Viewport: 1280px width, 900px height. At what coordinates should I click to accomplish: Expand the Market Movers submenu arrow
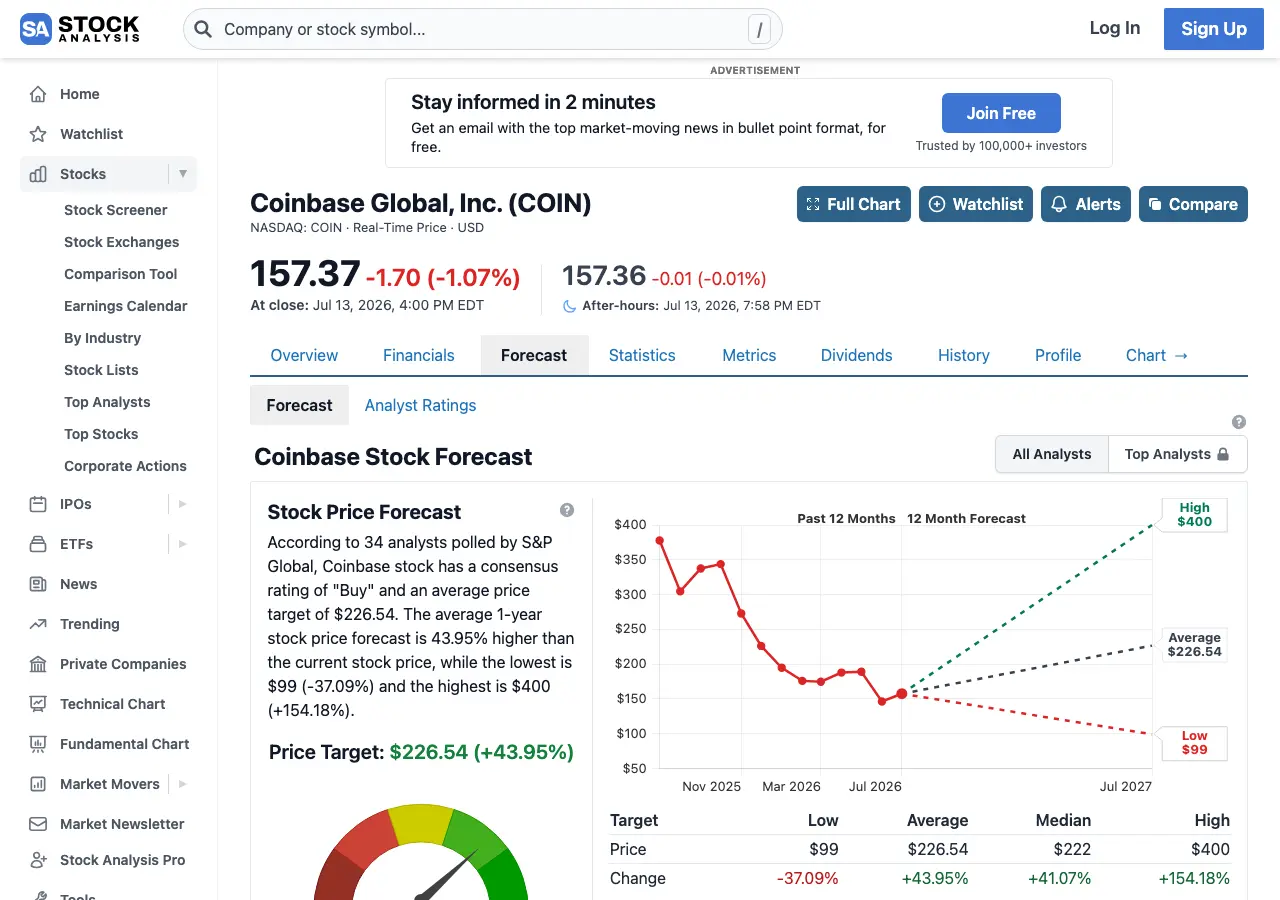pos(183,784)
